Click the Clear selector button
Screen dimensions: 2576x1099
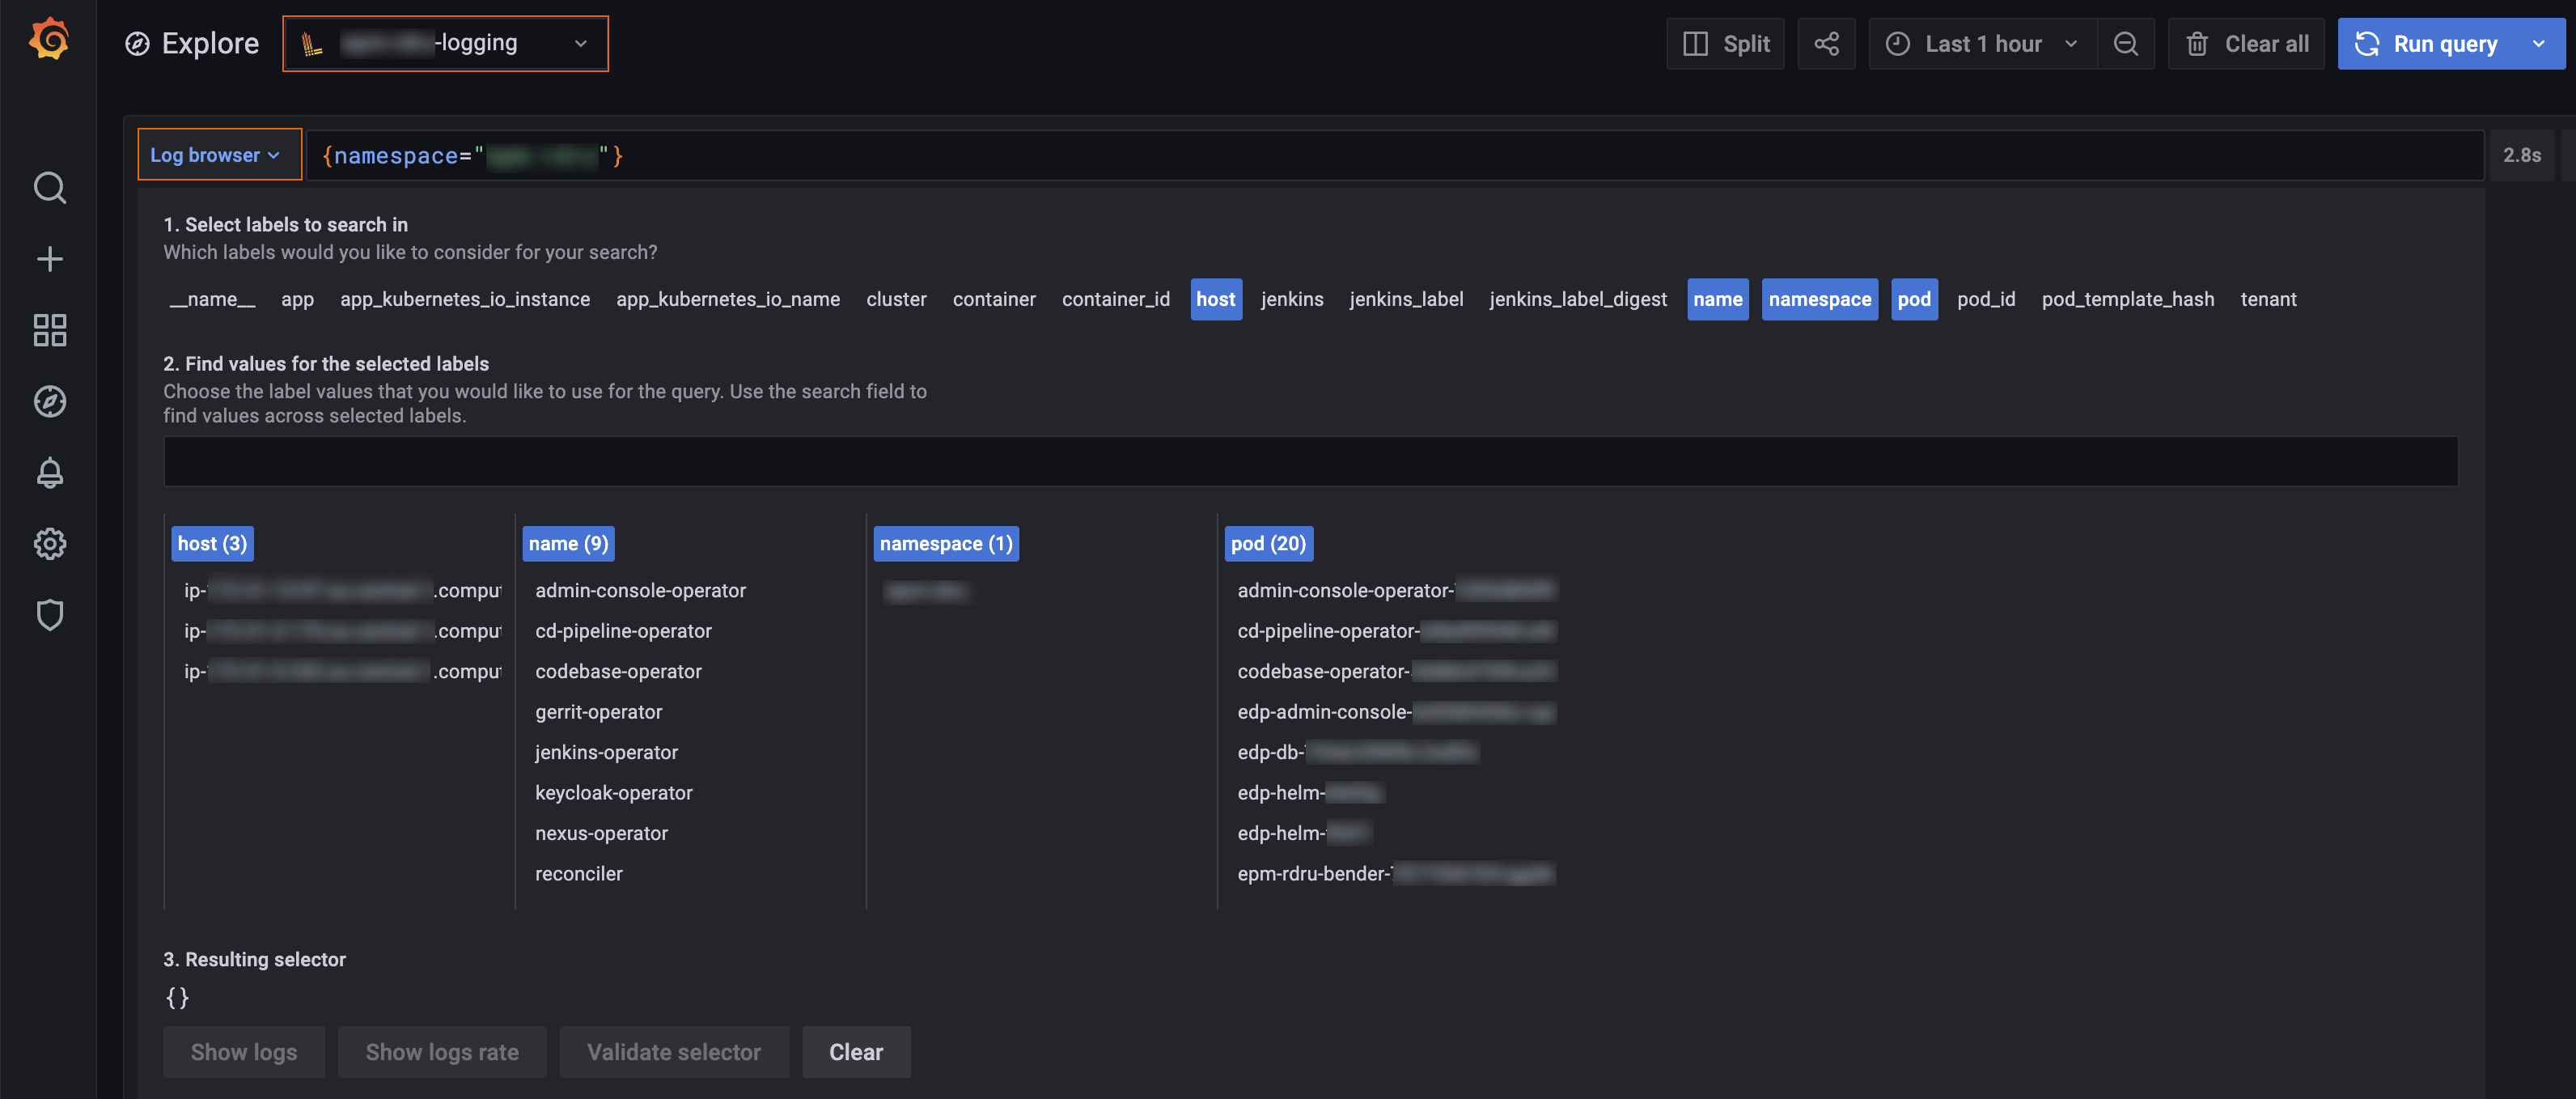pyautogui.click(x=855, y=1052)
